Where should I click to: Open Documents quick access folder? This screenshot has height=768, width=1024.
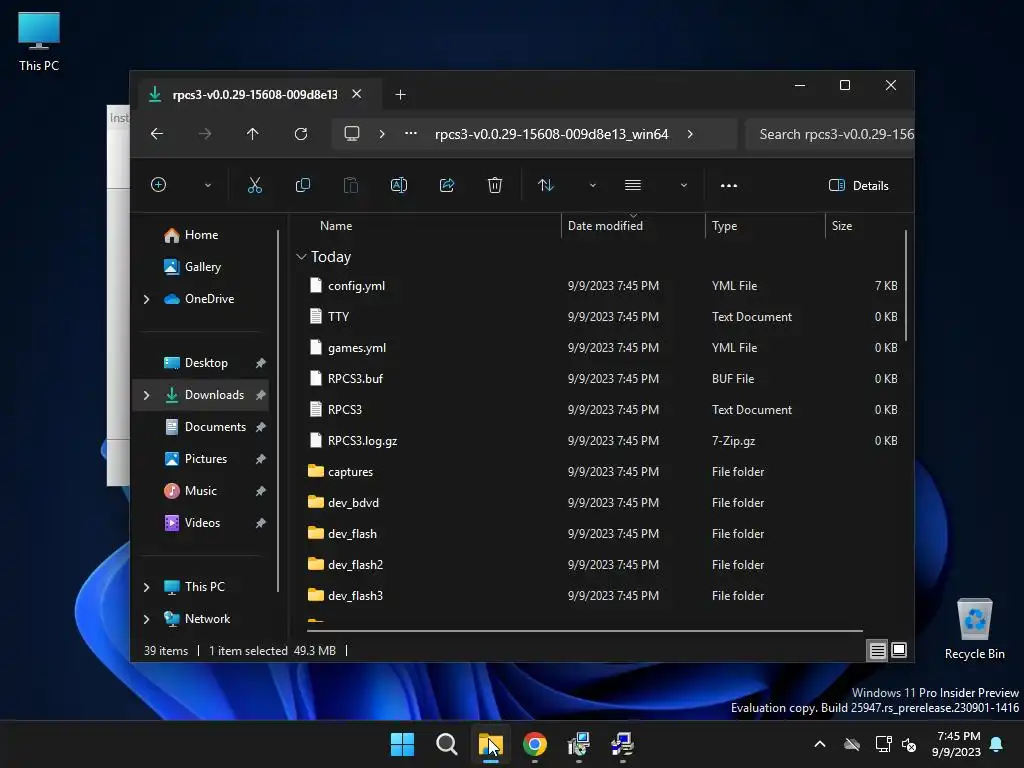(215, 426)
